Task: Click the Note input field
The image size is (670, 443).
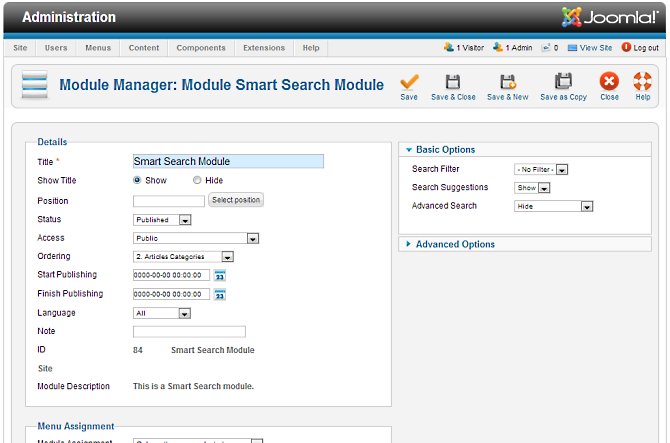Action: (x=189, y=332)
